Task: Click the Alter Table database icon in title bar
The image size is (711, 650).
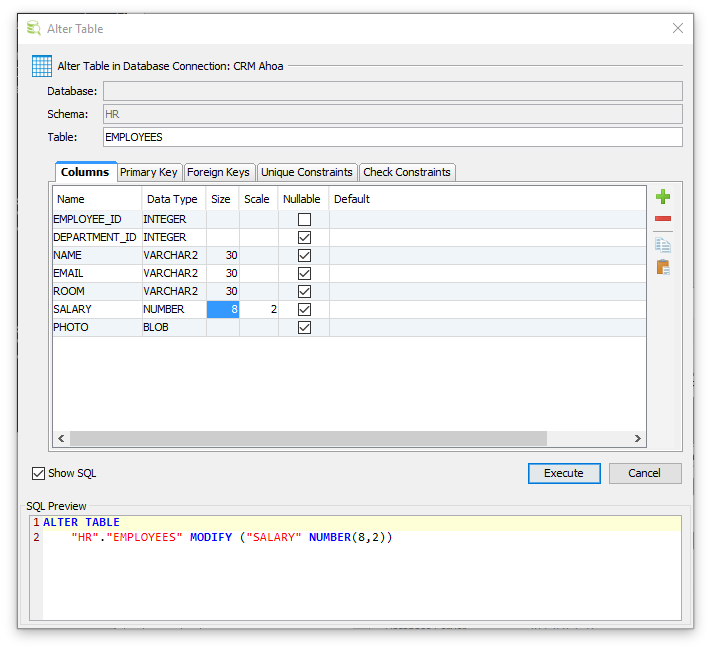Action: (x=33, y=28)
